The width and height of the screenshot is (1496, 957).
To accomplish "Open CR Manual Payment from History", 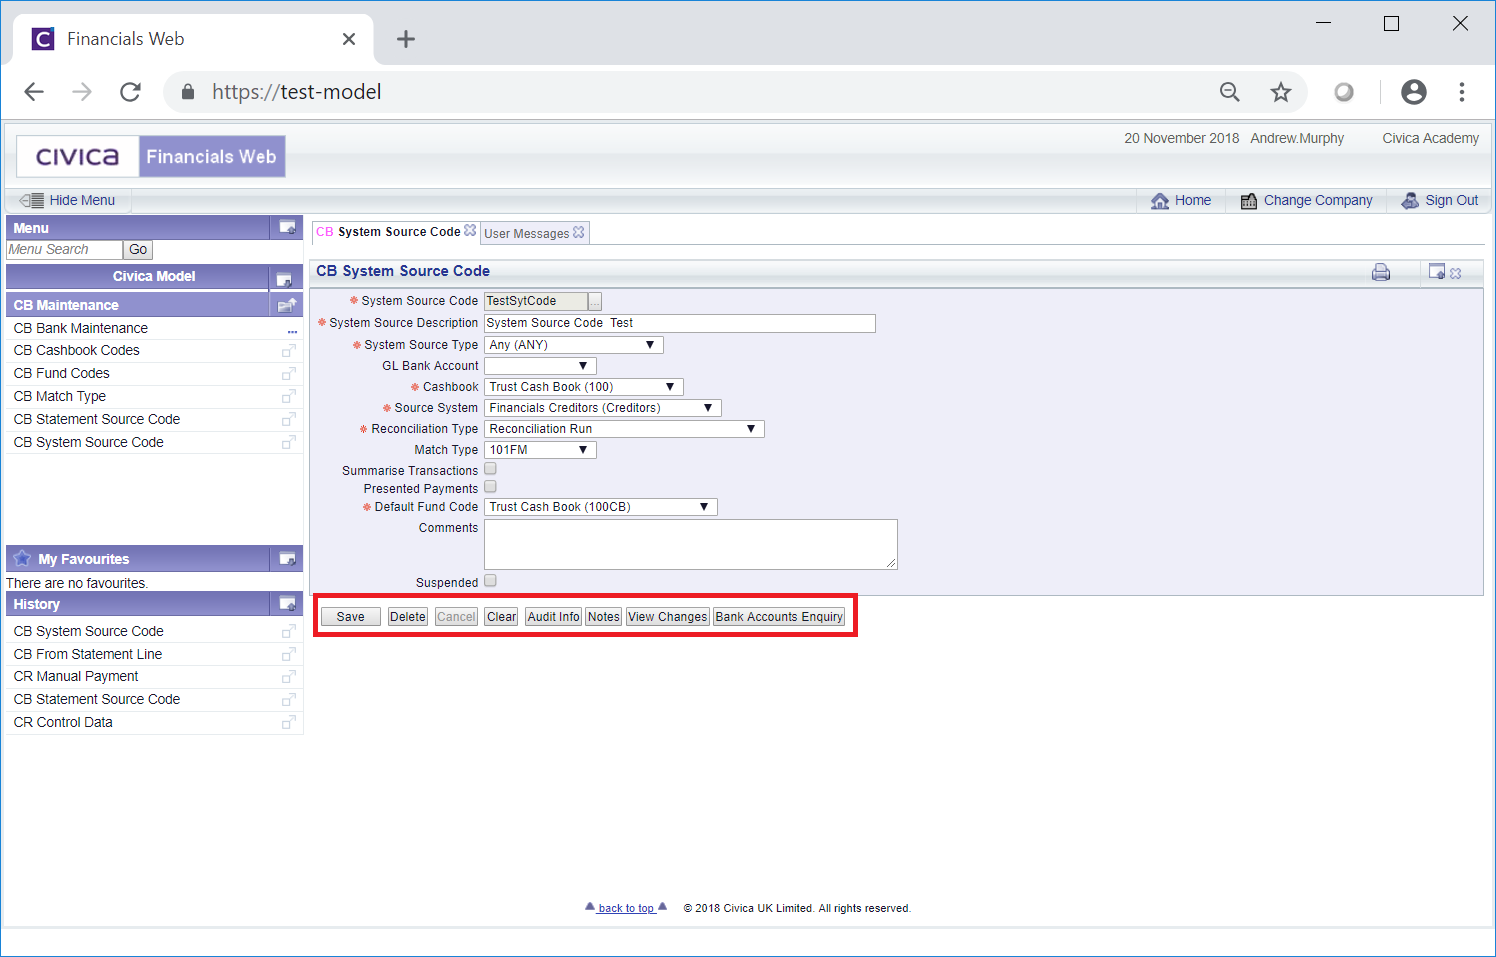I will [x=76, y=676].
